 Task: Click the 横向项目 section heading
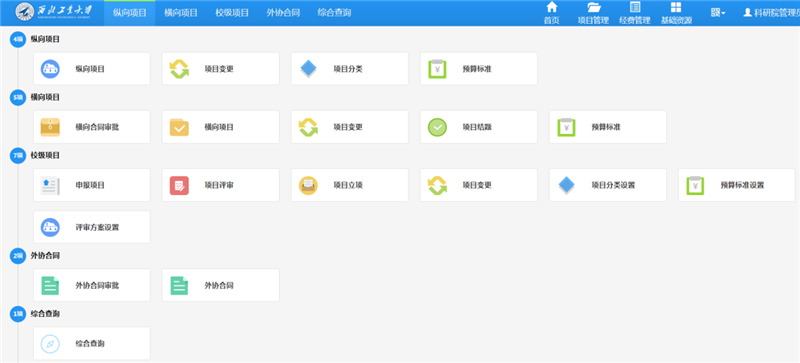(45, 97)
